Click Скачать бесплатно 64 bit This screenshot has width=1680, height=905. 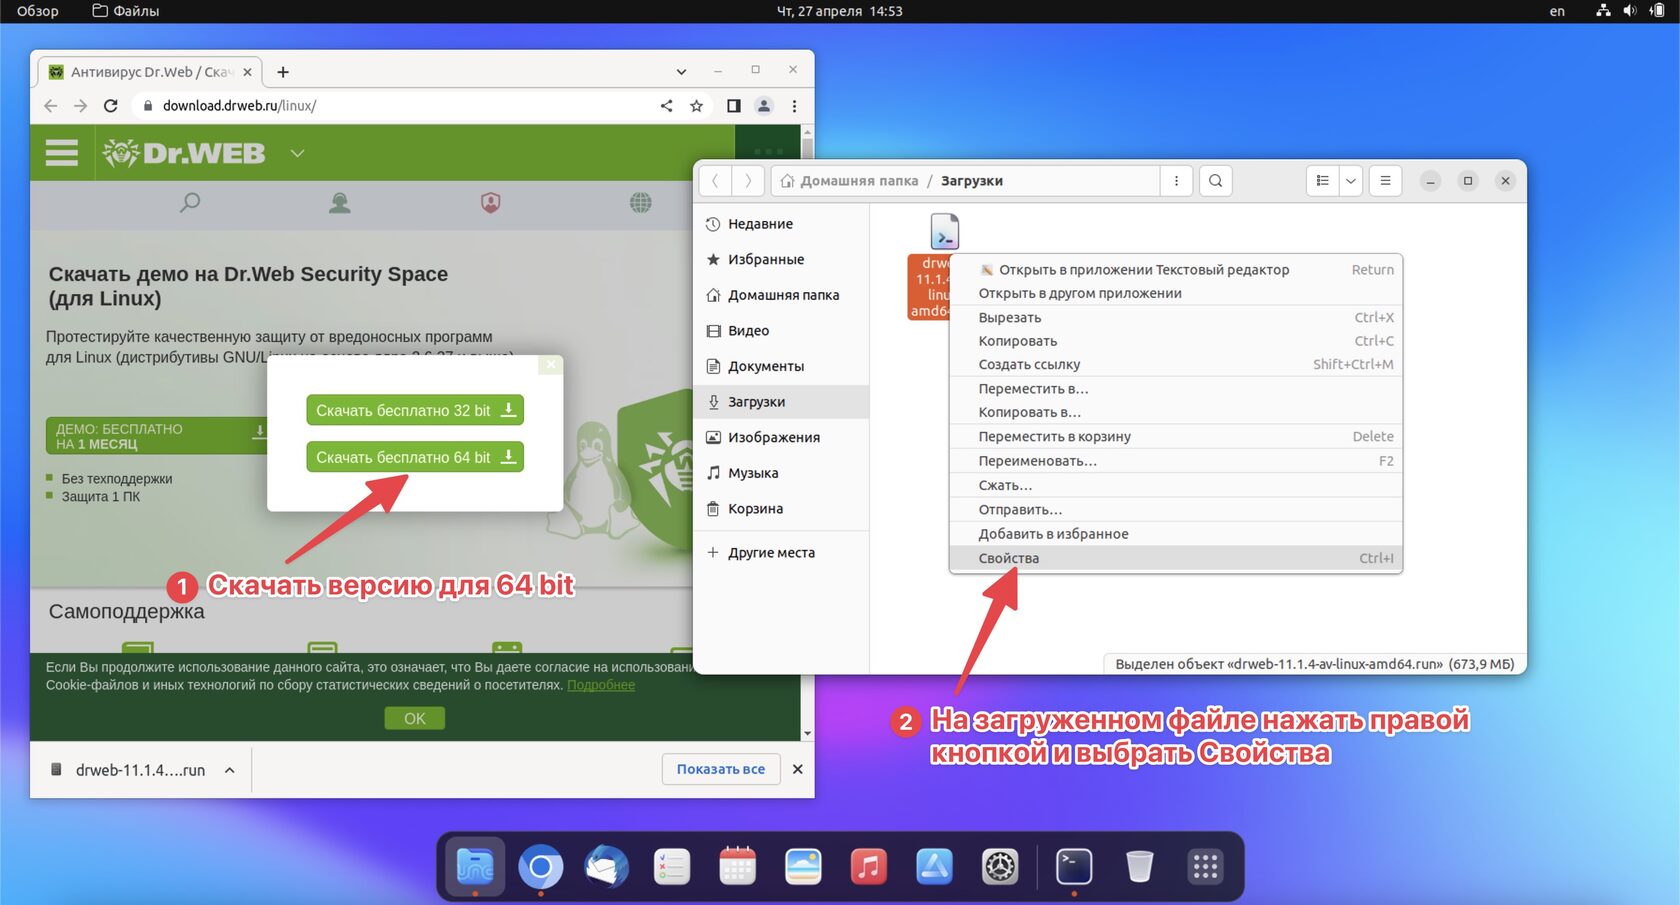click(x=415, y=457)
